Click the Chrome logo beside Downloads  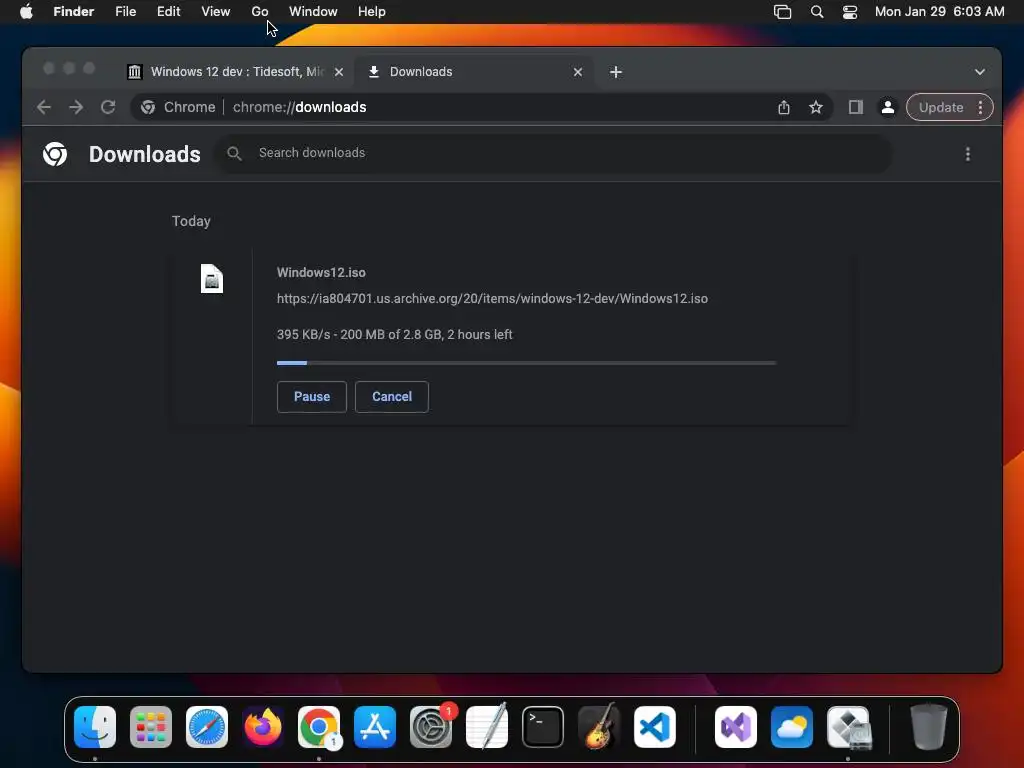tap(55, 154)
